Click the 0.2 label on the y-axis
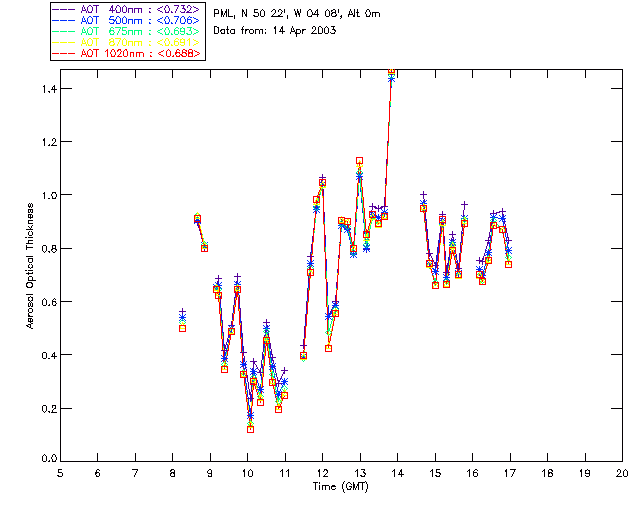 coord(48,408)
